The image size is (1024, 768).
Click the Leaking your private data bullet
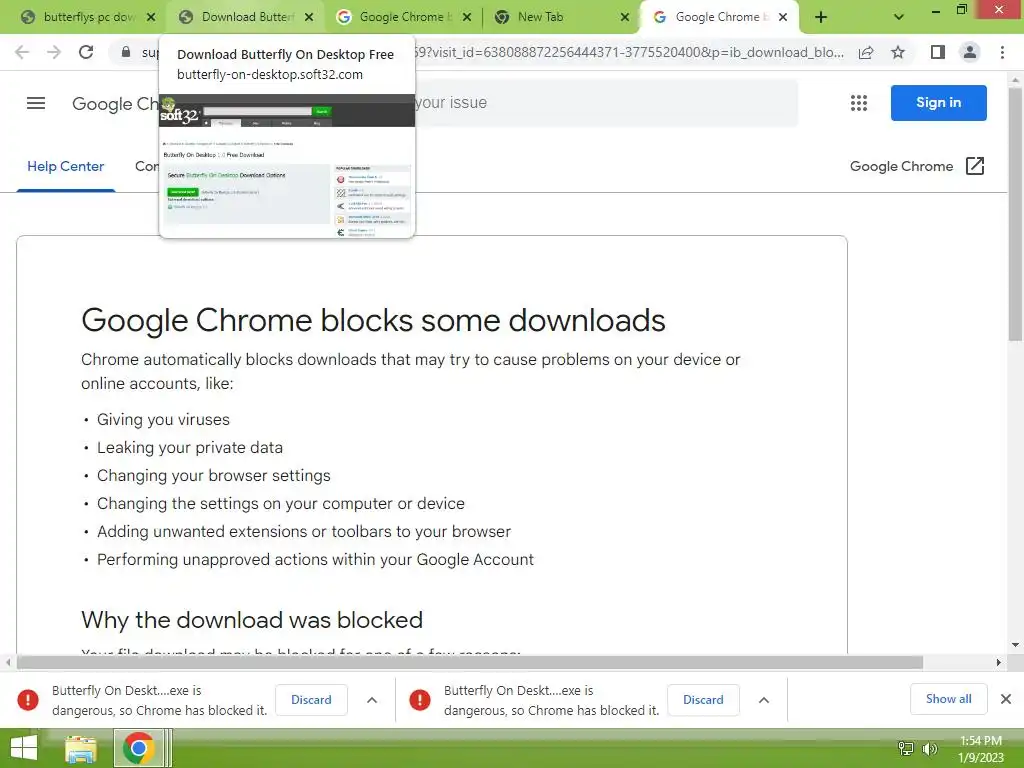point(189,447)
